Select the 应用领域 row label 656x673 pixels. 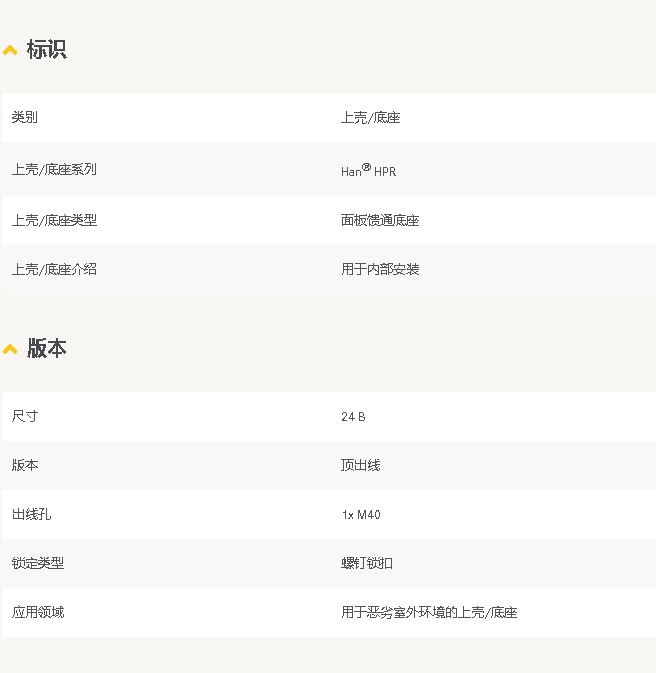pos(38,612)
